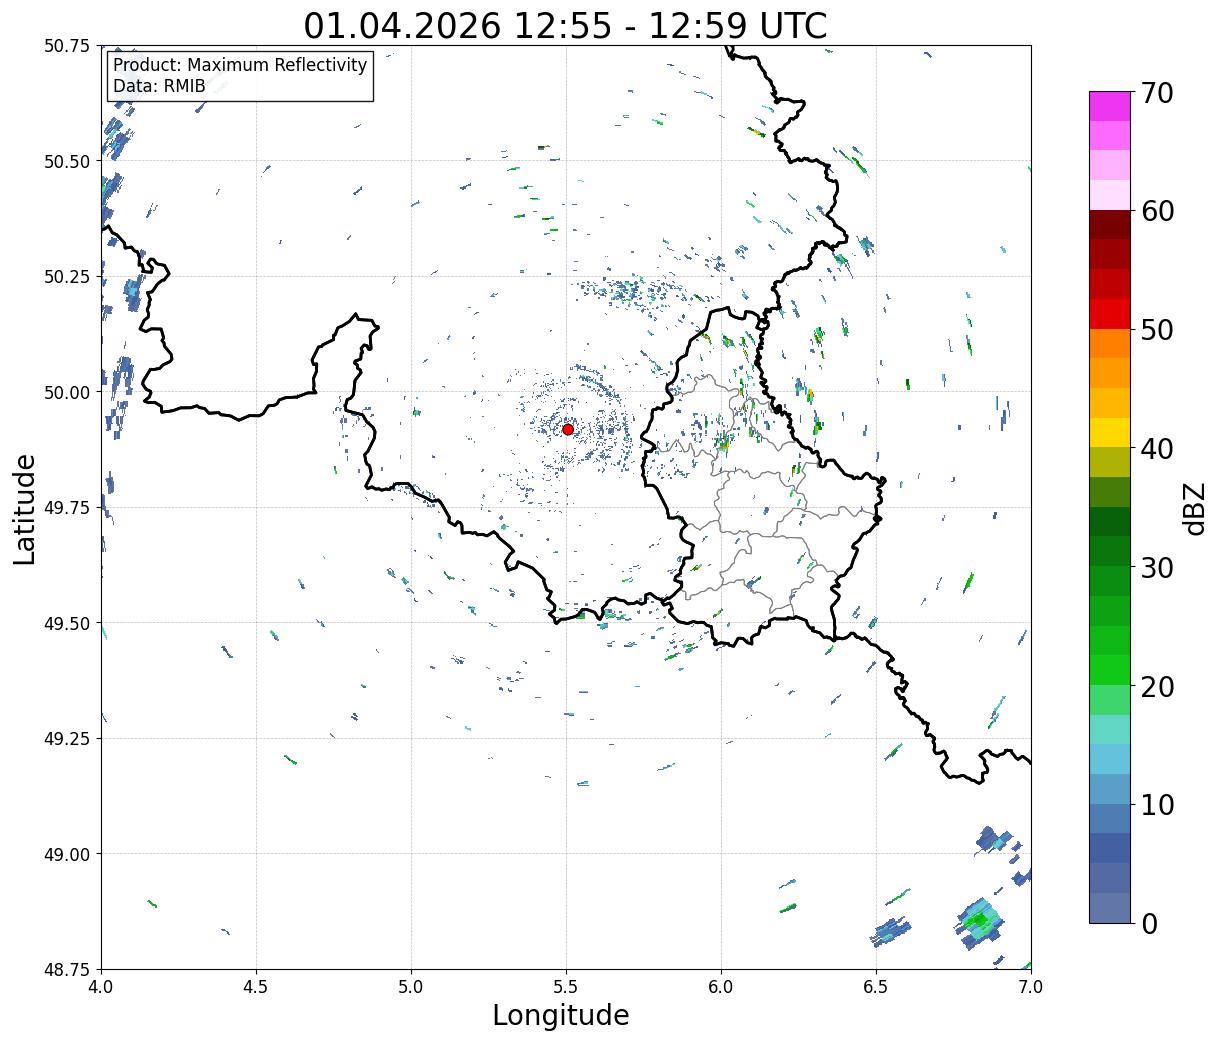Click the yellow 40 dBZ colorbar segment
This screenshot has width=1219, height=1040.
tap(1110, 432)
